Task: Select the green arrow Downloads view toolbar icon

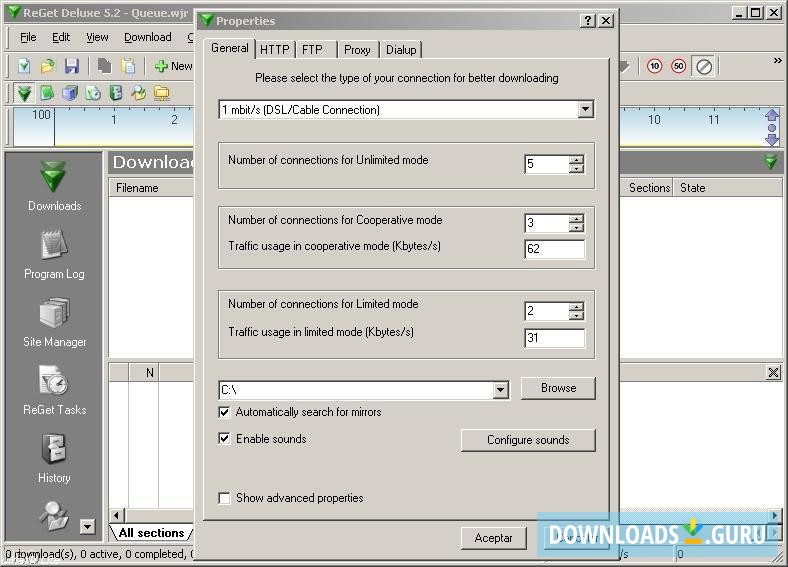Action: tap(24, 93)
